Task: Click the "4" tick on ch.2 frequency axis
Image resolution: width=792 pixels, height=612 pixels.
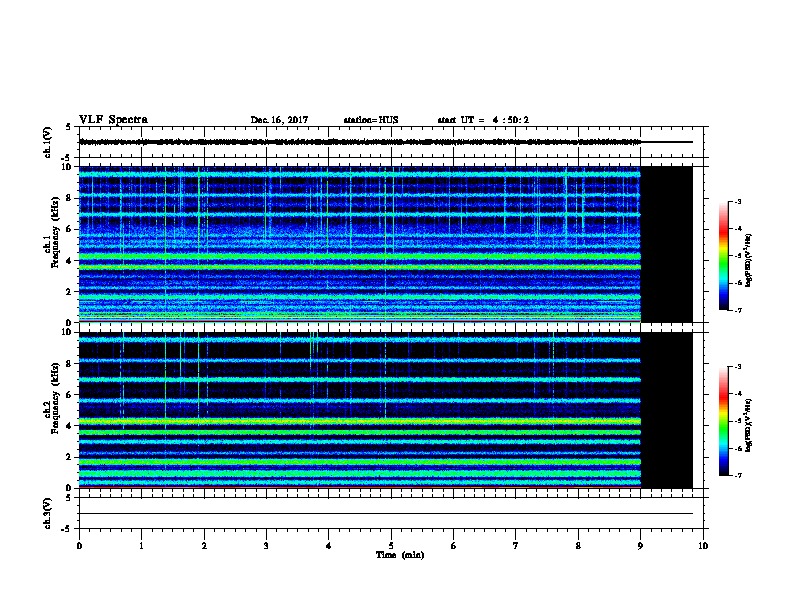Action: point(70,426)
